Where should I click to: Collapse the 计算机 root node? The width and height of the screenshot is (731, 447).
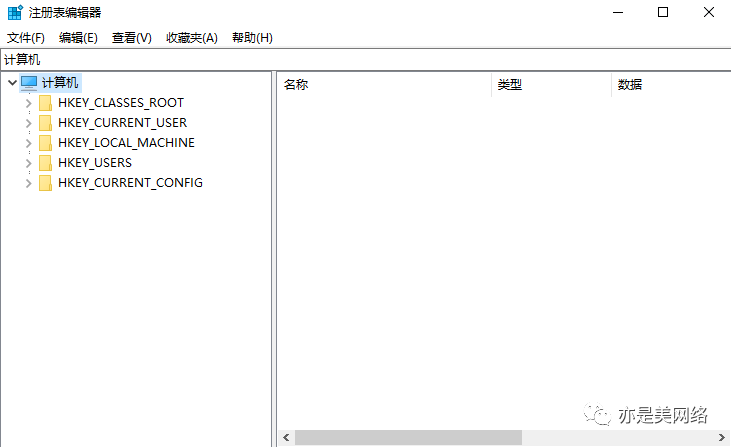(x=13, y=83)
